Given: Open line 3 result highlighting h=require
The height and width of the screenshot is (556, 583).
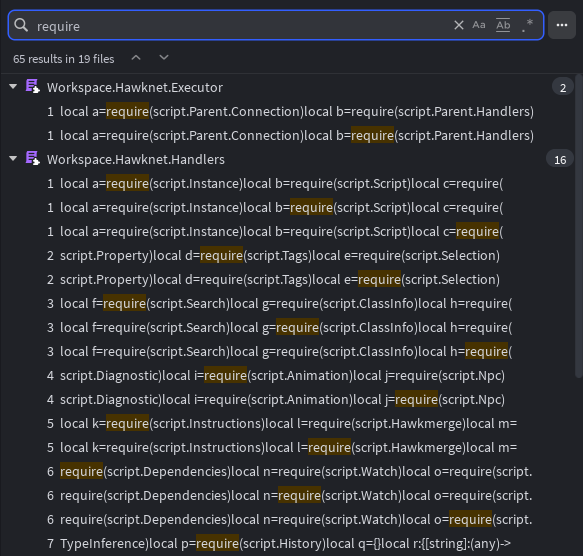Looking at the screenshot, I should (279, 351).
